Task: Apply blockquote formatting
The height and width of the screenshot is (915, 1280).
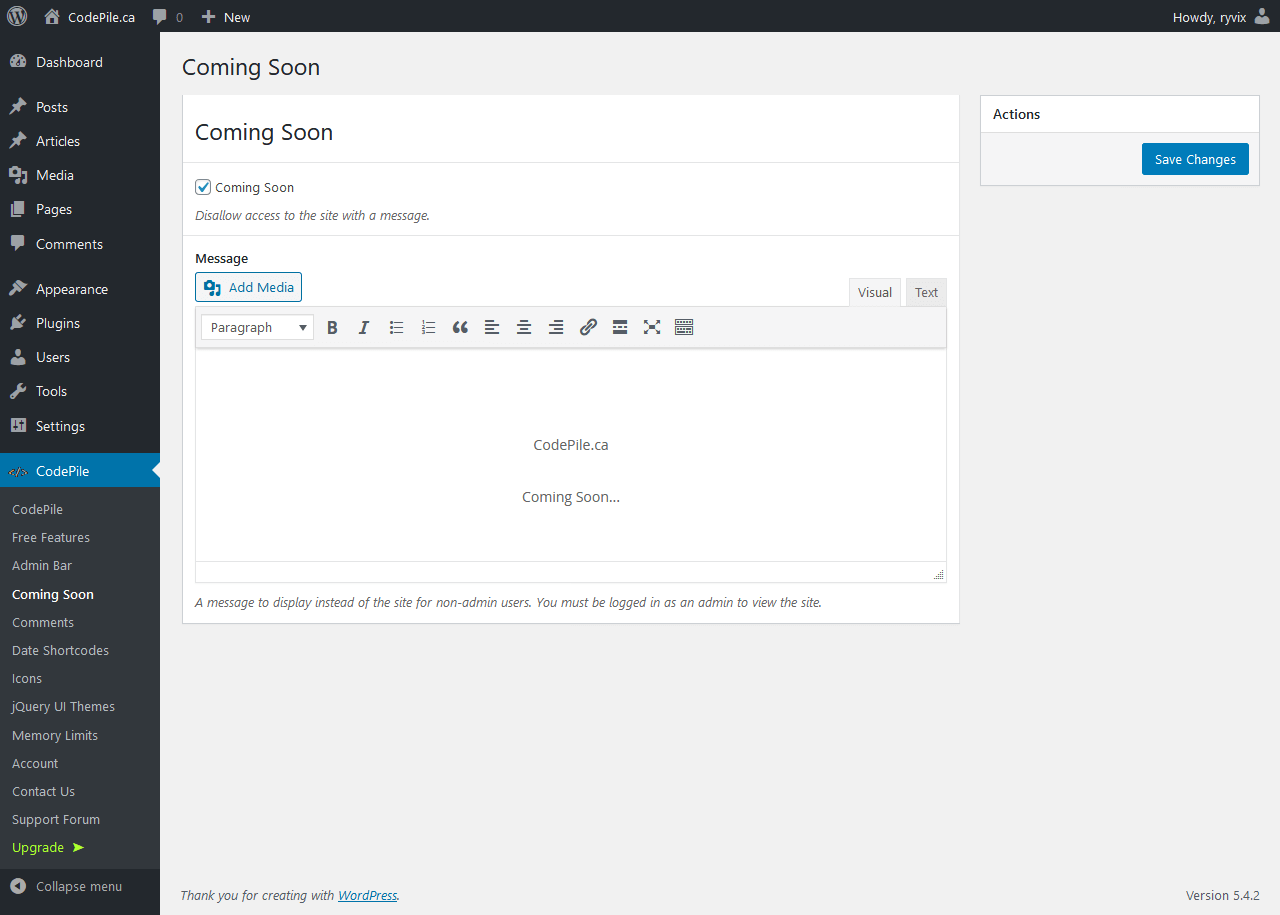Action: tap(460, 327)
